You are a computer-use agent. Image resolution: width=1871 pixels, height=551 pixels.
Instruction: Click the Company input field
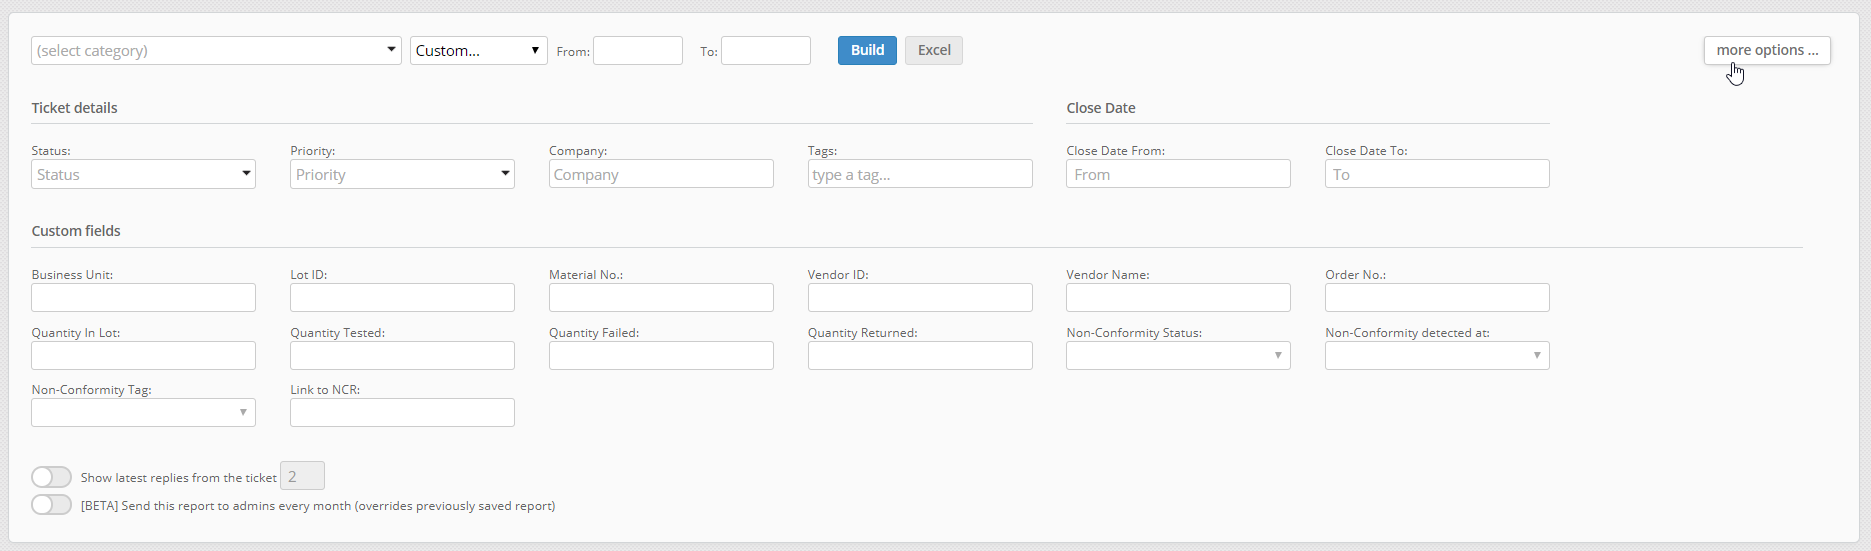coord(661,174)
